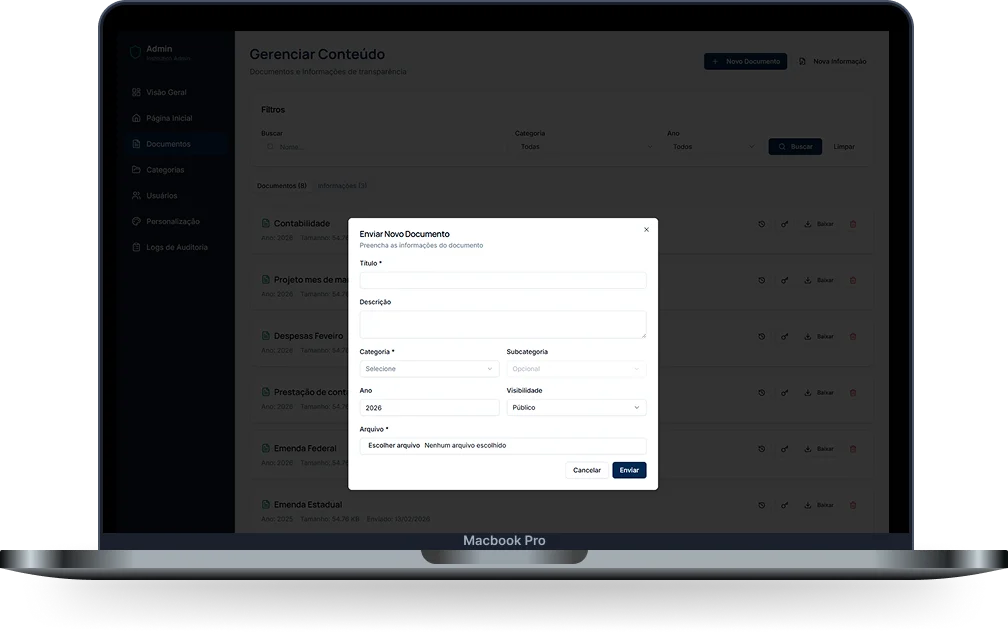Expand the Subcategoria dropdown

pyautogui.click(x=576, y=369)
